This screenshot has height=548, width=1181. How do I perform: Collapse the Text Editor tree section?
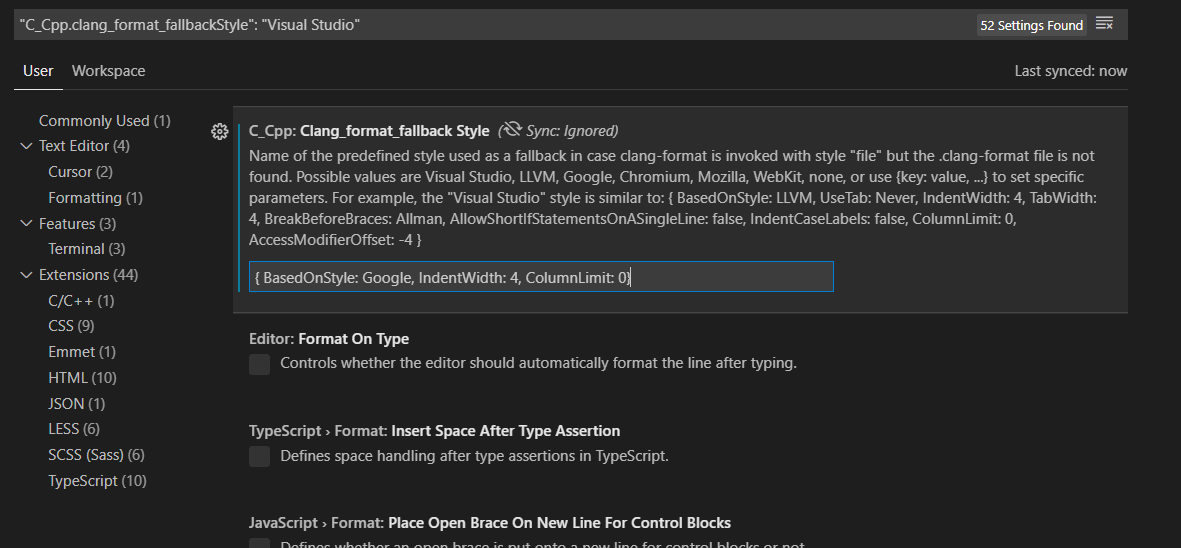click(26, 146)
